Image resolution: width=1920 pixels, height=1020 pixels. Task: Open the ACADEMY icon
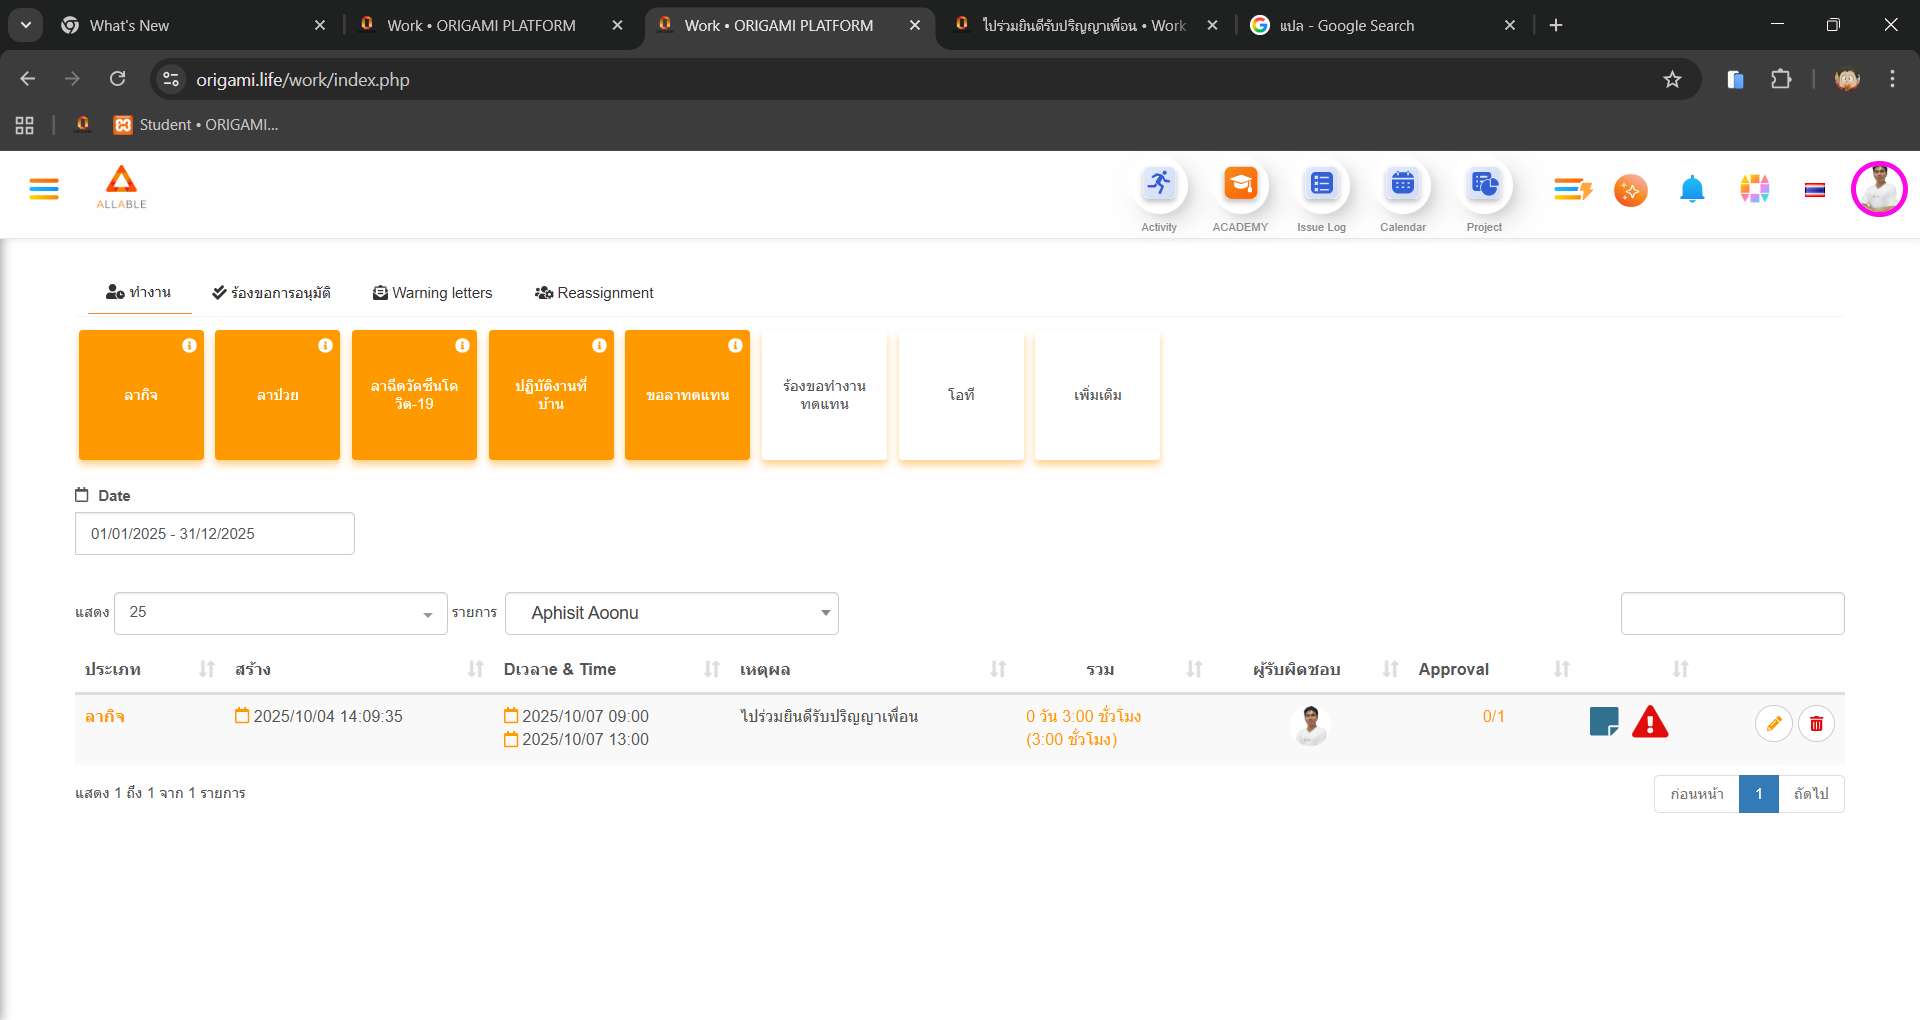click(1240, 186)
